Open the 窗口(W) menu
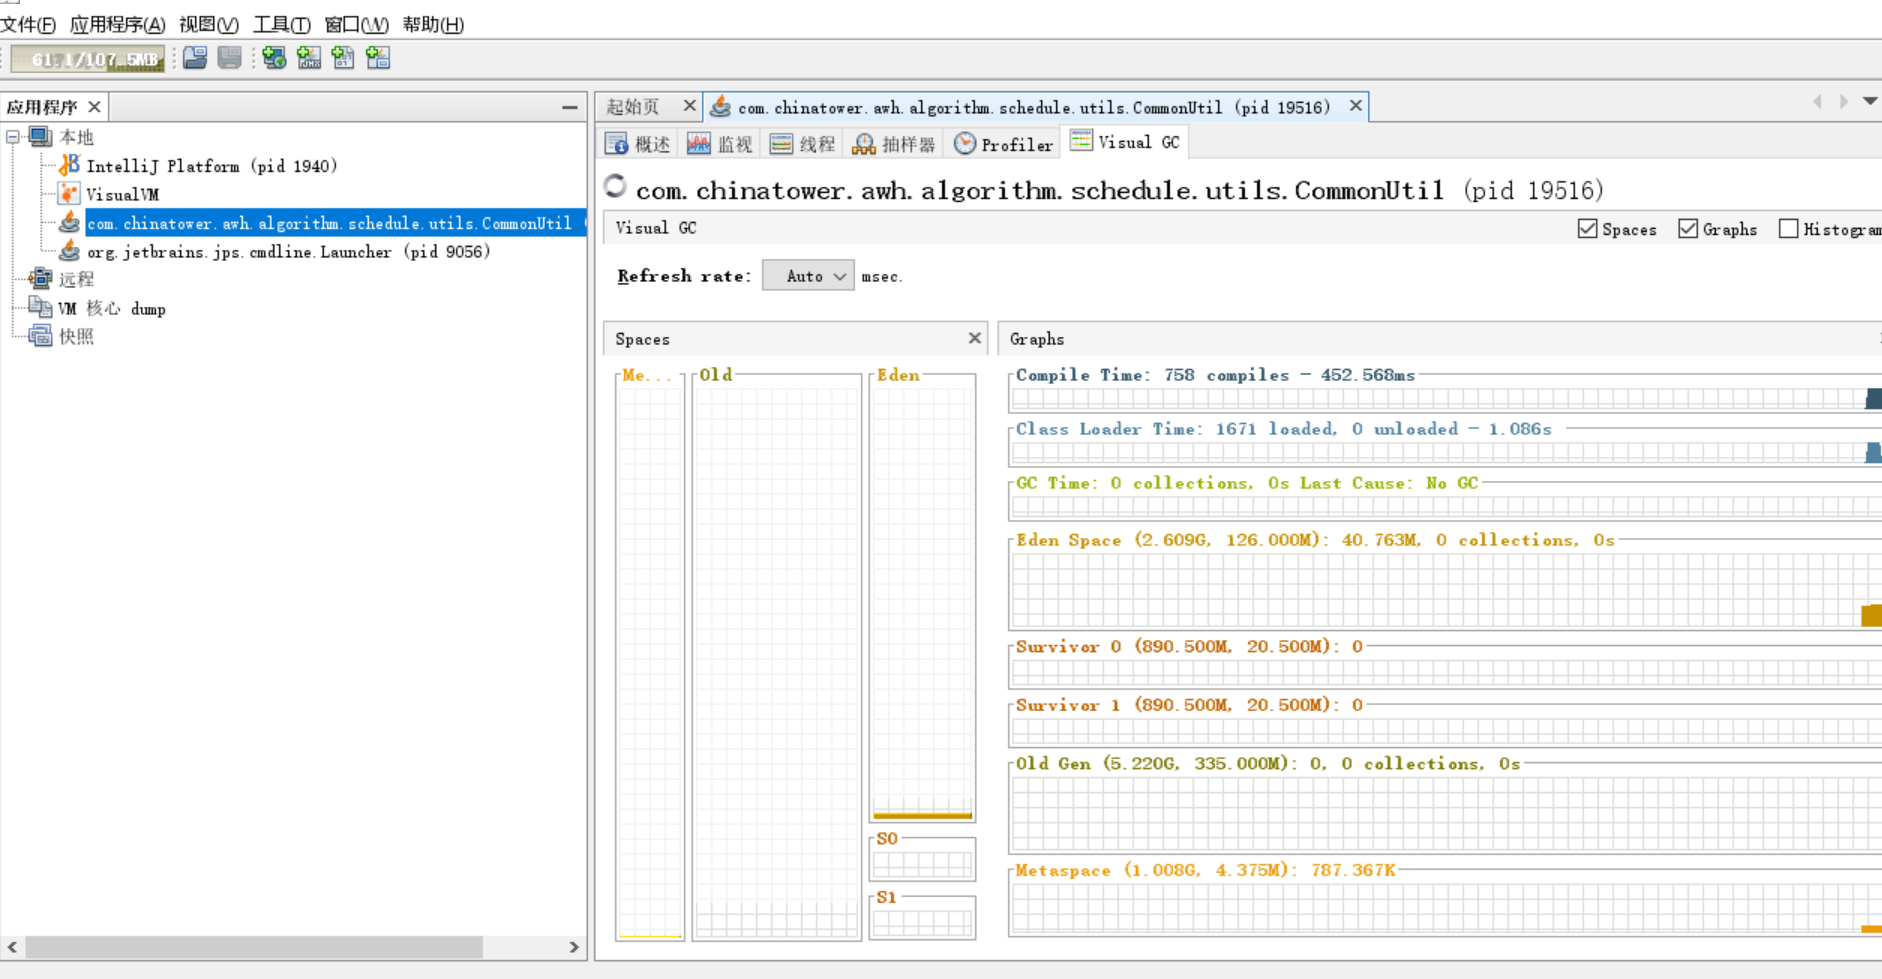 click(x=356, y=24)
